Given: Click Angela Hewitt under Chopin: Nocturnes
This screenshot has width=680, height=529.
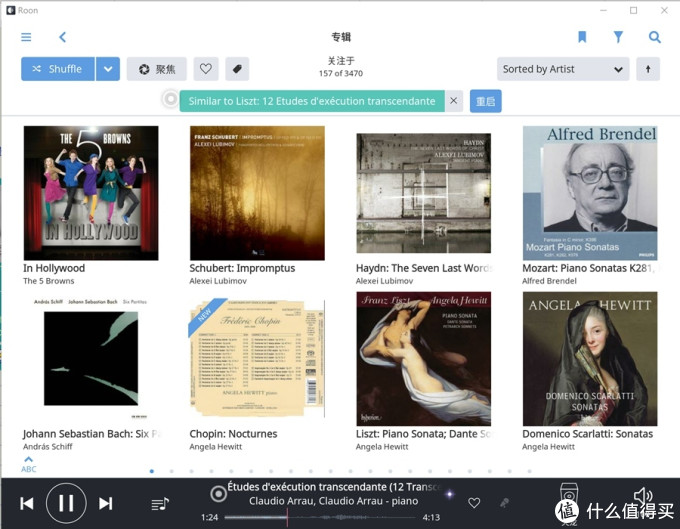Looking at the screenshot, I should pyautogui.click(x=216, y=447).
